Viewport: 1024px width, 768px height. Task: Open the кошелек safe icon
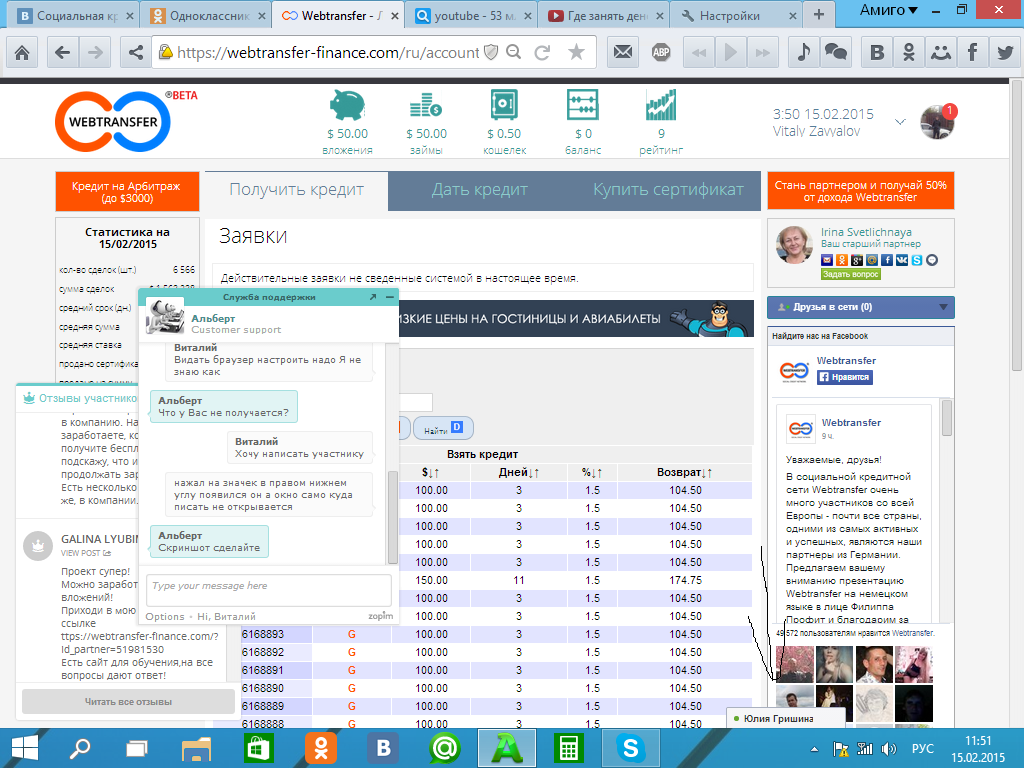tap(504, 104)
